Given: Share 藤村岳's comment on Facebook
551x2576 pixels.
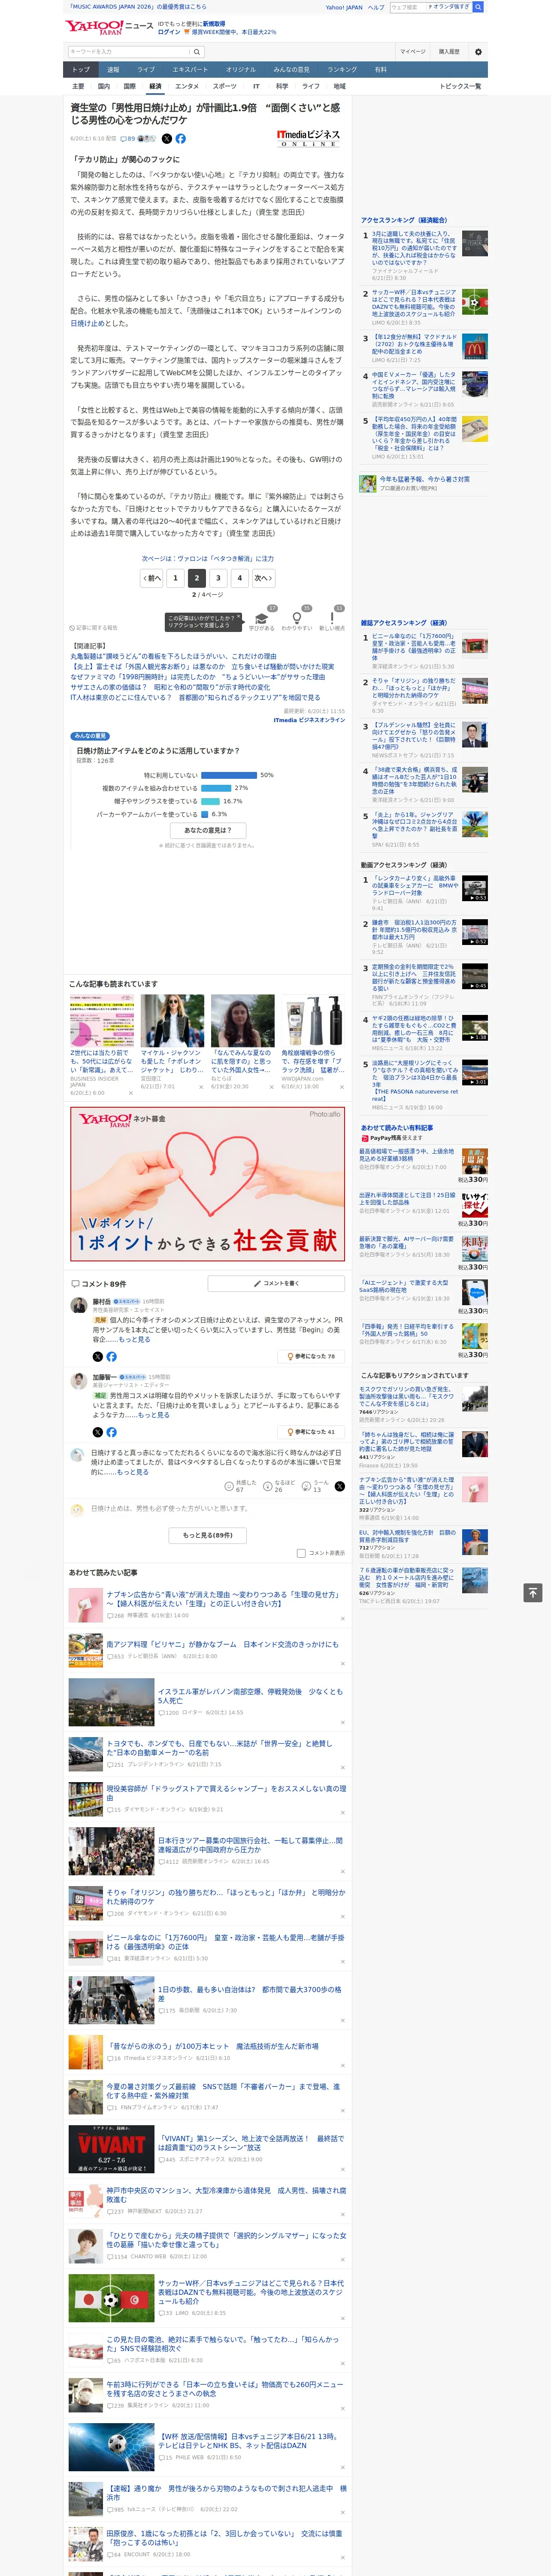Looking at the screenshot, I should [x=112, y=1357].
